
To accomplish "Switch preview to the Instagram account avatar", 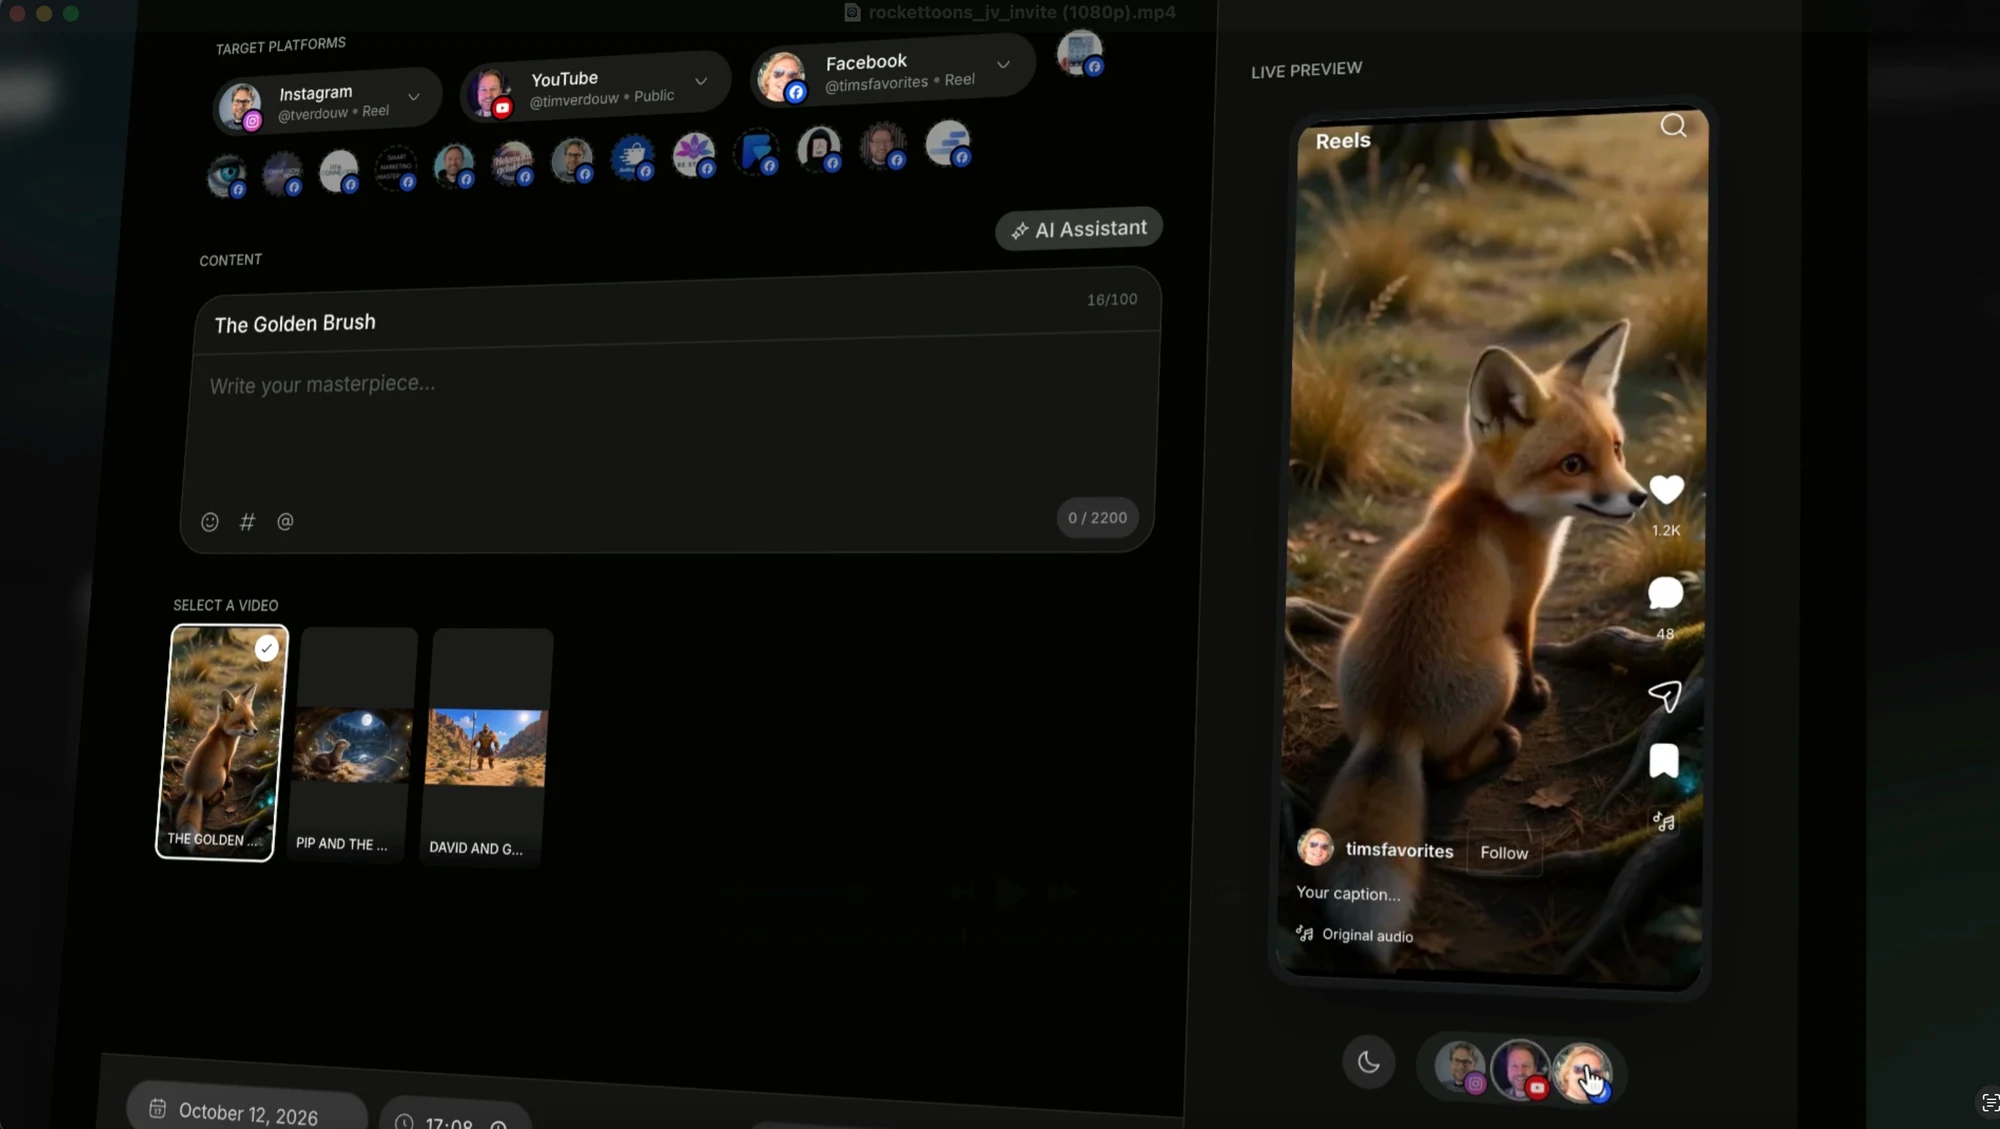I will (1460, 1066).
